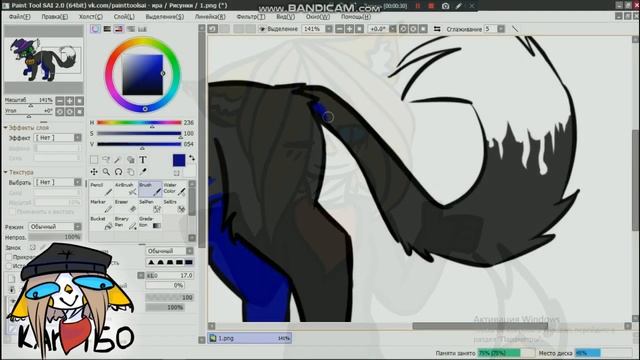
Task: Choose the shape tool
Action: (131, 160)
